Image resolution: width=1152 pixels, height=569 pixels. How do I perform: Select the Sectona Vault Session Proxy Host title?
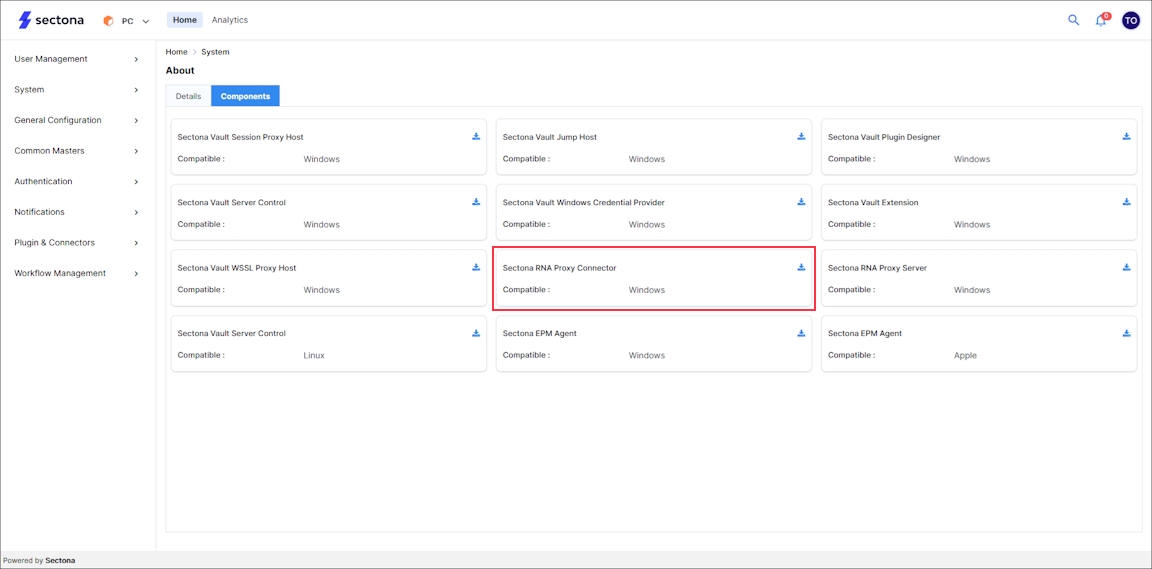pos(240,137)
